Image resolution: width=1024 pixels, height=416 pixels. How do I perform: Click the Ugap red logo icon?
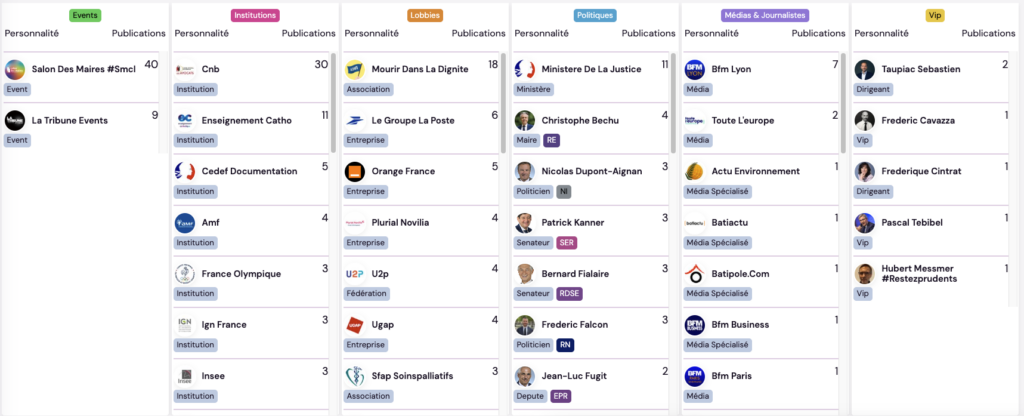tap(354, 325)
